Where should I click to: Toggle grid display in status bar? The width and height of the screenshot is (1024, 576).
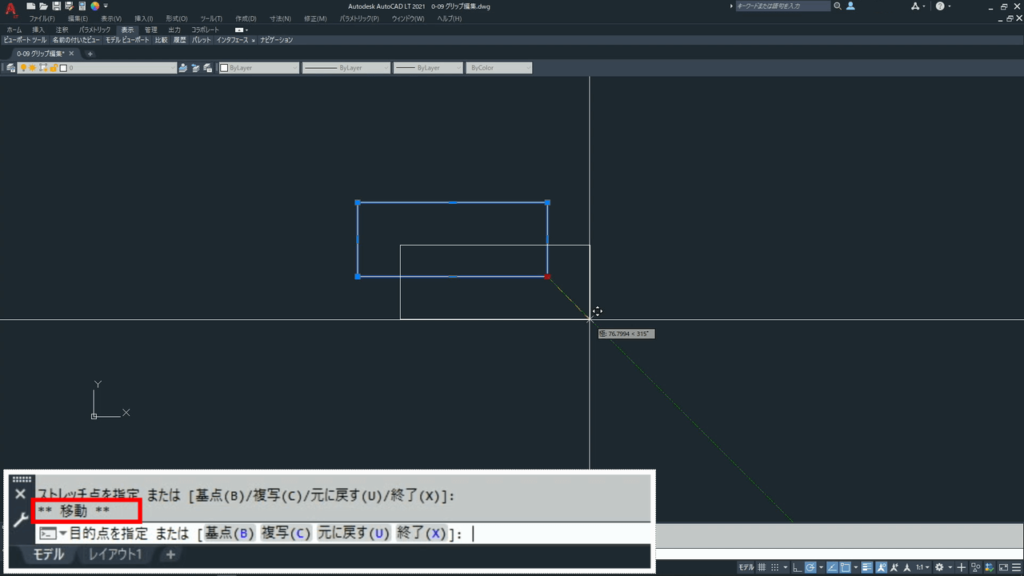coord(761,568)
